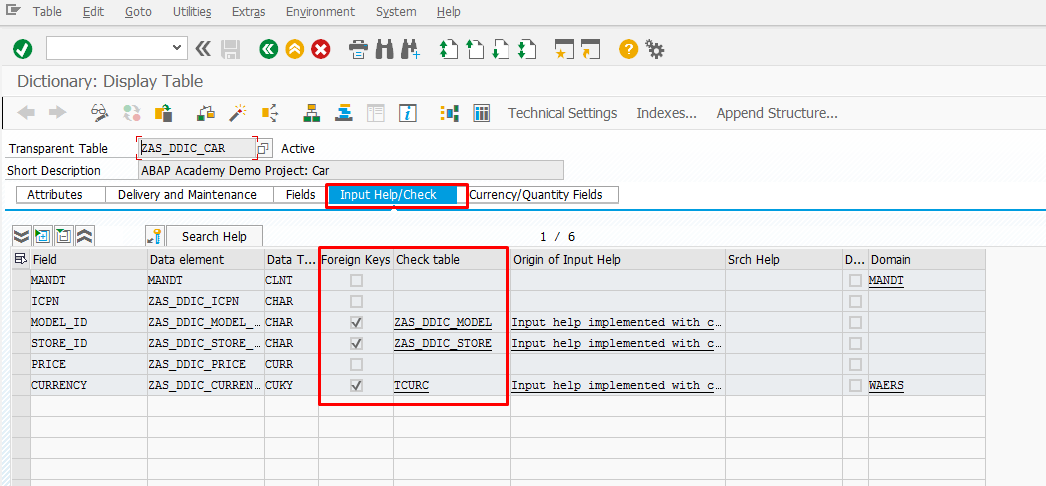This screenshot has width=1046, height=486.
Task: Toggle Foreign Keys checkbox for MANDT row
Action: [x=356, y=281]
